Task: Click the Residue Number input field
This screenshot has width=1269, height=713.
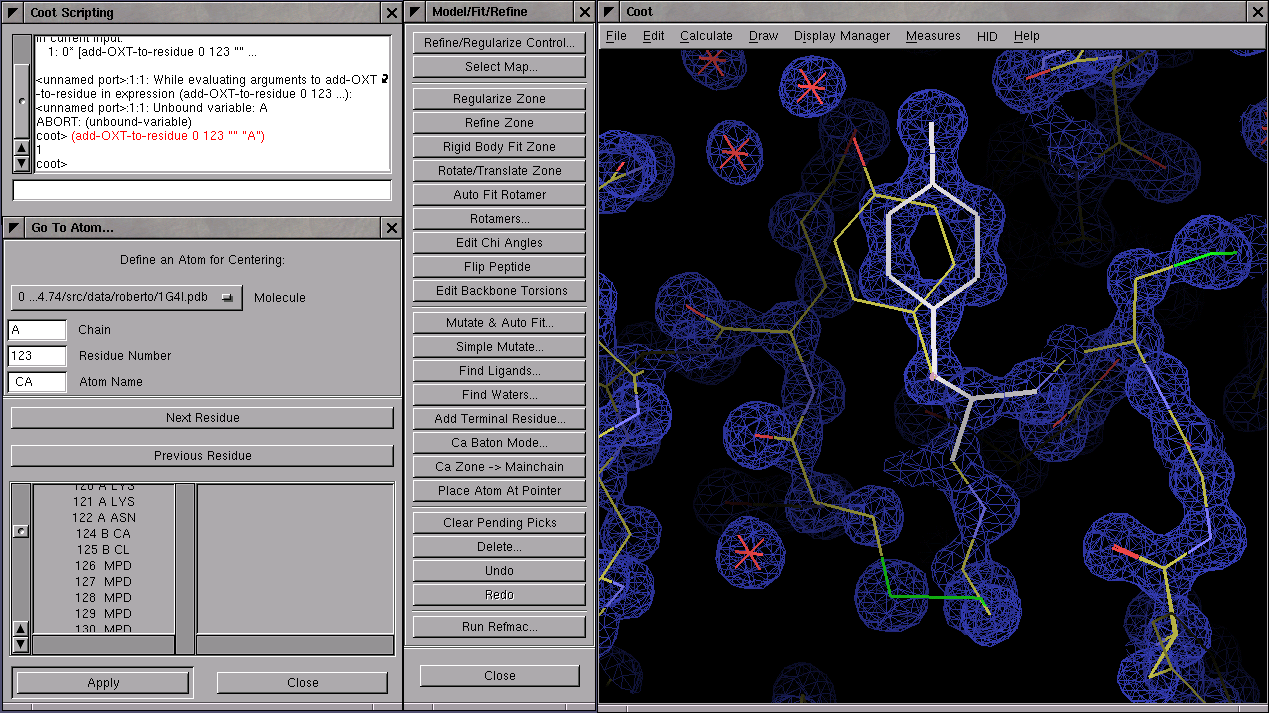Action: [x=37, y=356]
